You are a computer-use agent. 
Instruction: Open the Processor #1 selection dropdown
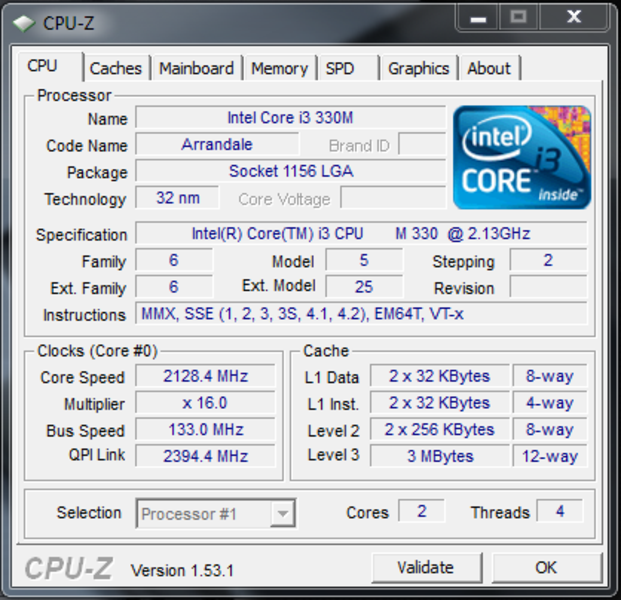(x=216, y=513)
